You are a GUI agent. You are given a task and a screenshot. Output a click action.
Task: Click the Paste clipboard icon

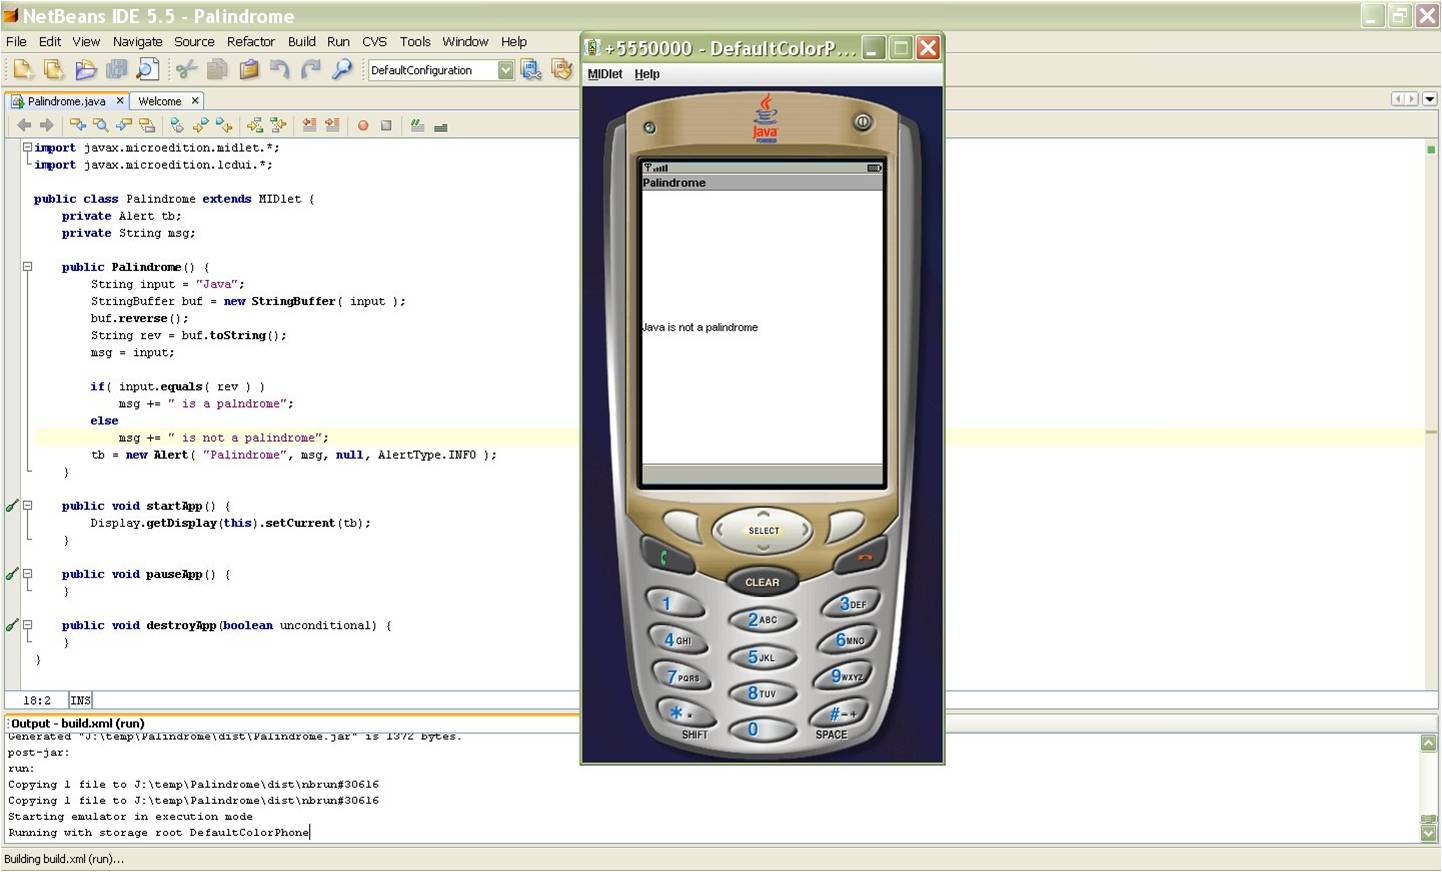(x=249, y=69)
